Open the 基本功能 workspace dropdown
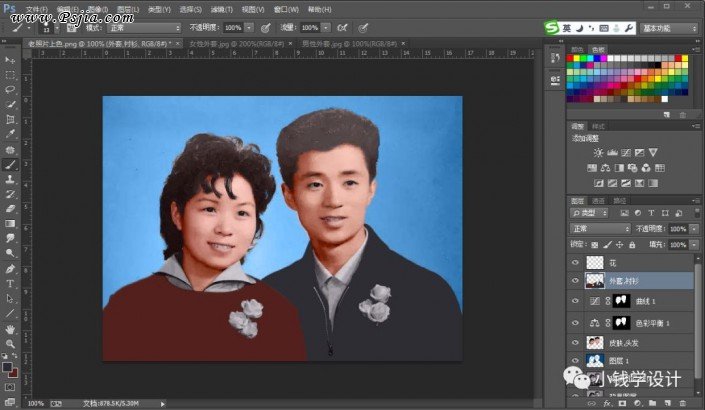Viewport: 705px width, 410px height. tap(669, 28)
